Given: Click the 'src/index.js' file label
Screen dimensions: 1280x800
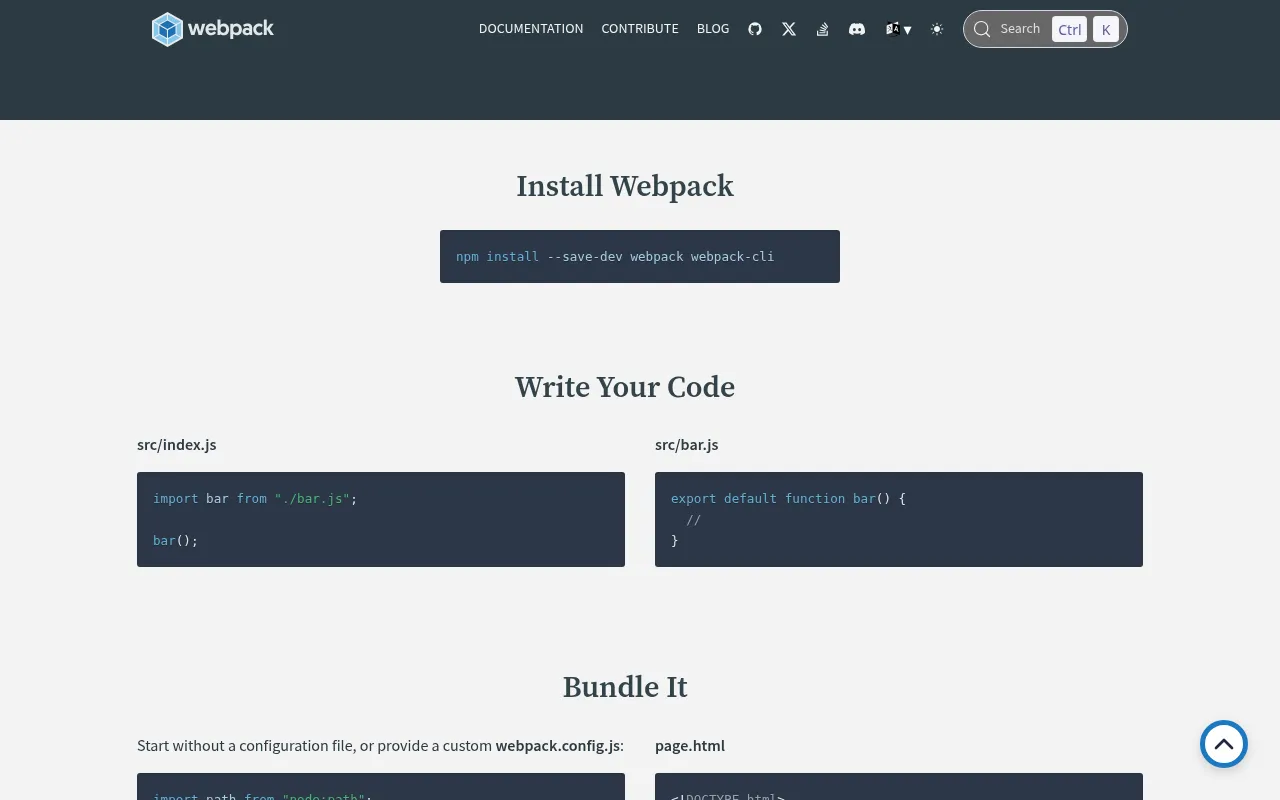Looking at the screenshot, I should [177, 444].
